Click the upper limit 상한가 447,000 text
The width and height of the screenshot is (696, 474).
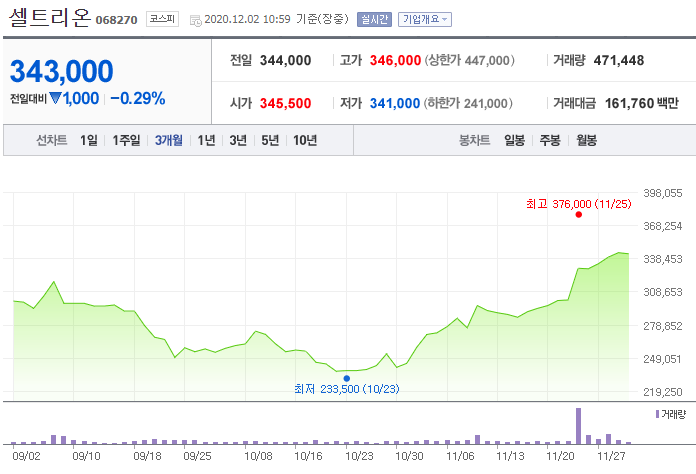coord(470,60)
